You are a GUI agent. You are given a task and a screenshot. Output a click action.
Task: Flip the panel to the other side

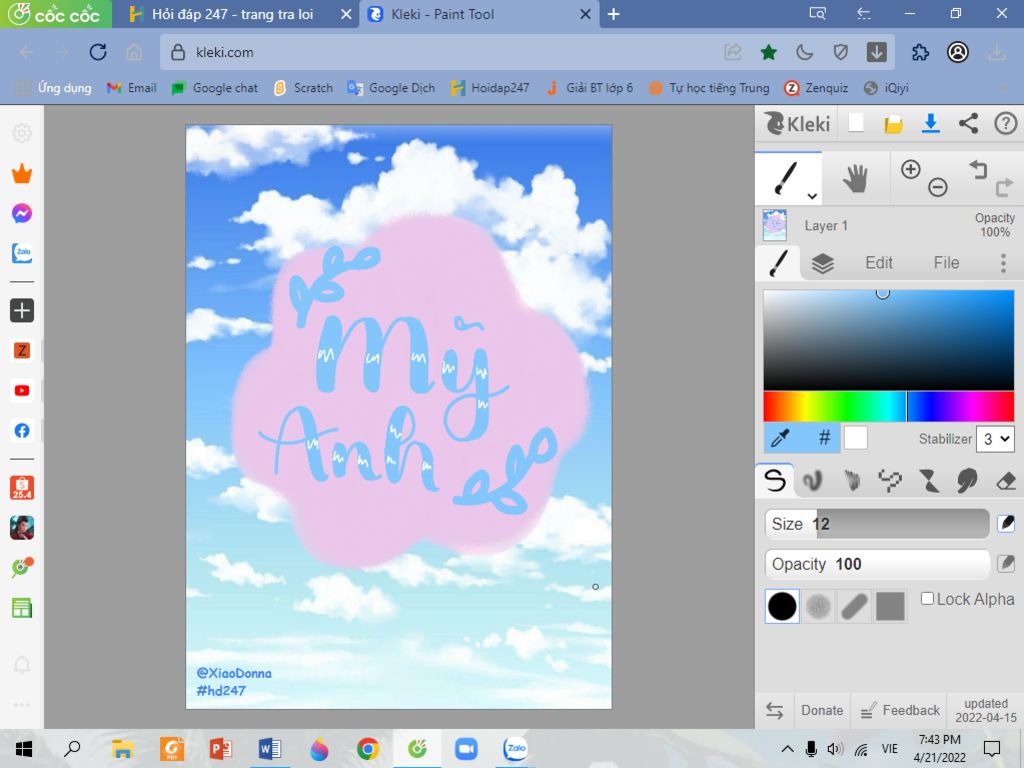(x=775, y=711)
